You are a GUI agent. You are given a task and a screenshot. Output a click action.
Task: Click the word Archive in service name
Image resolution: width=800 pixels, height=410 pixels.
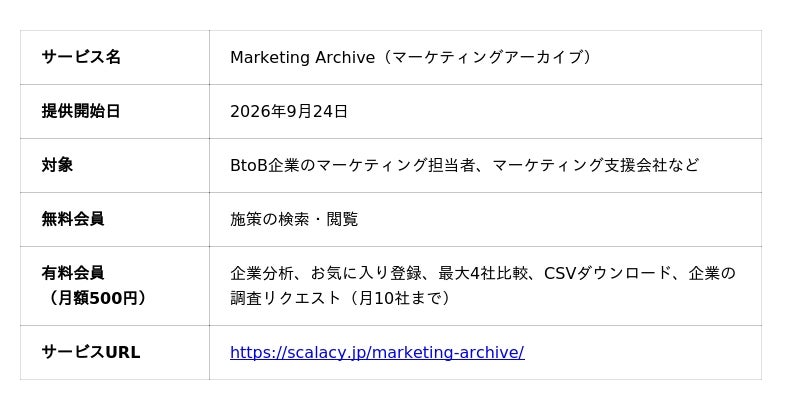click(x=345, y=57)
